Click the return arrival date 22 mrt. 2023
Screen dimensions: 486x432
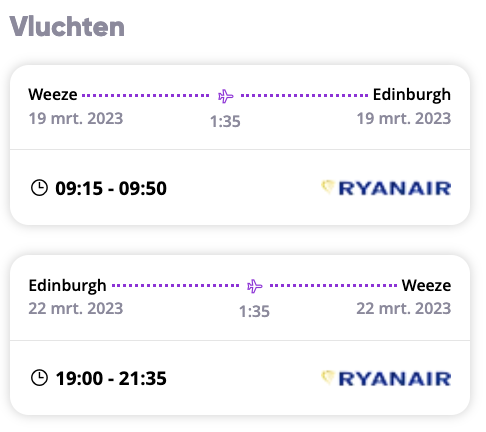404,308
